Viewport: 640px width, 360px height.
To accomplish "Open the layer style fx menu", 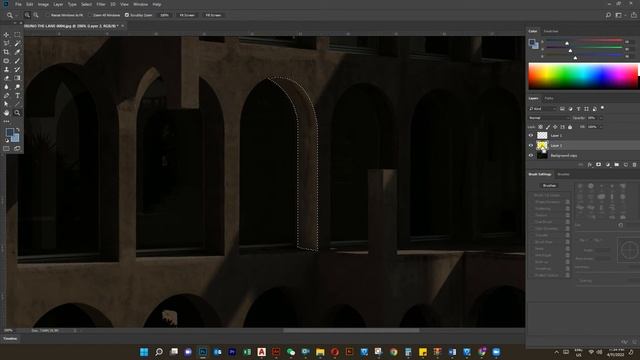I will click(590, 164).
